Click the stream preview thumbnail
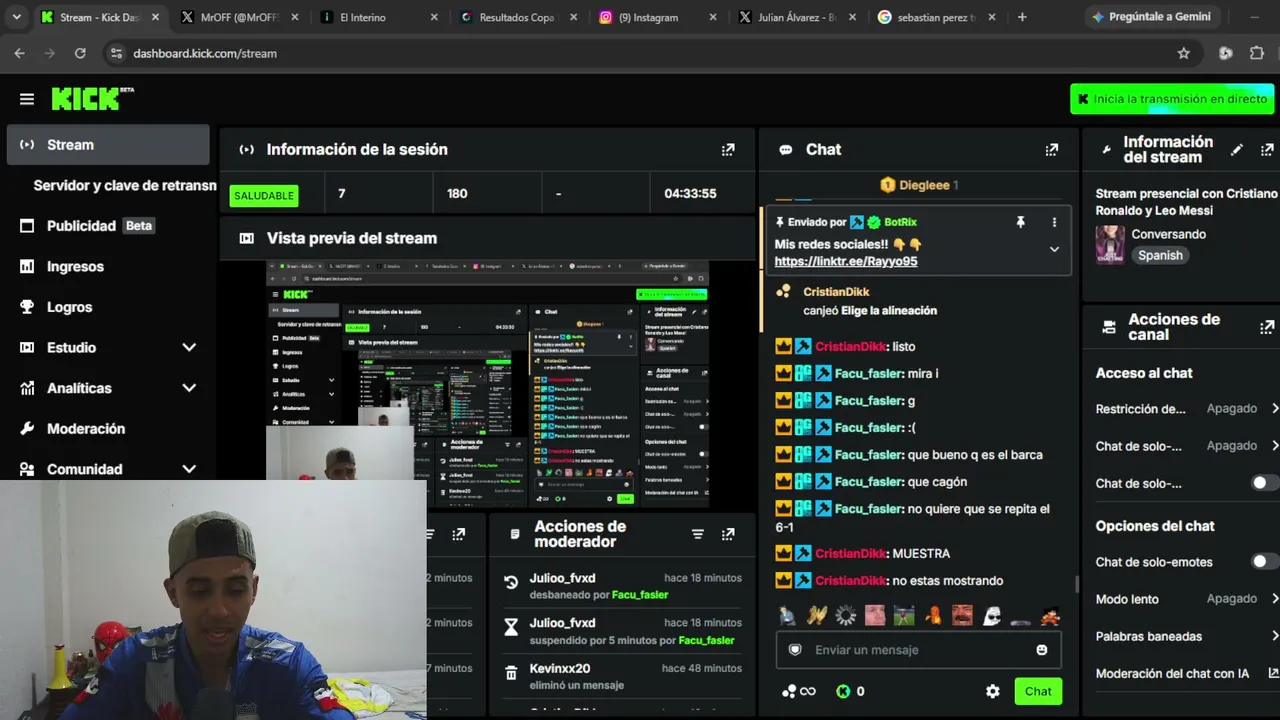The width and height of the screenshot is (1280, 720). [x=487, y=384]
